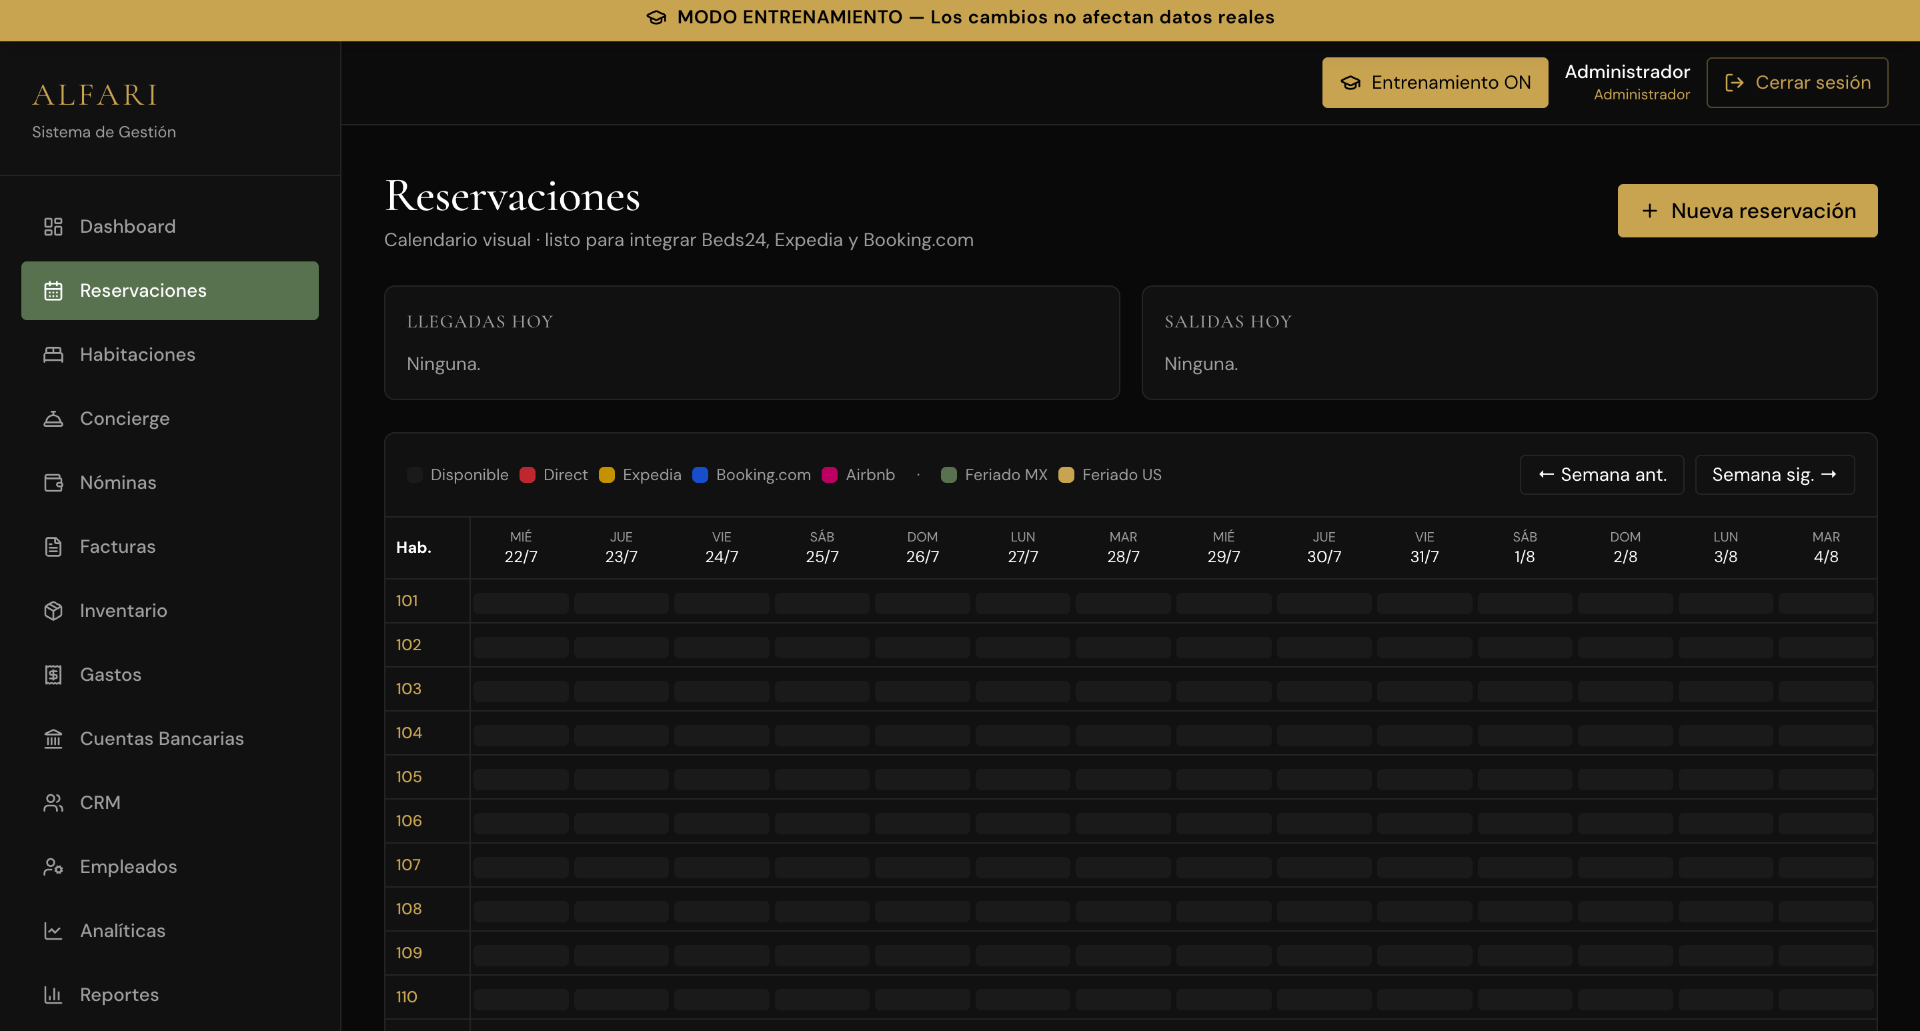
Task: Click Cerrar sesión to log out
Action: 1797,82
